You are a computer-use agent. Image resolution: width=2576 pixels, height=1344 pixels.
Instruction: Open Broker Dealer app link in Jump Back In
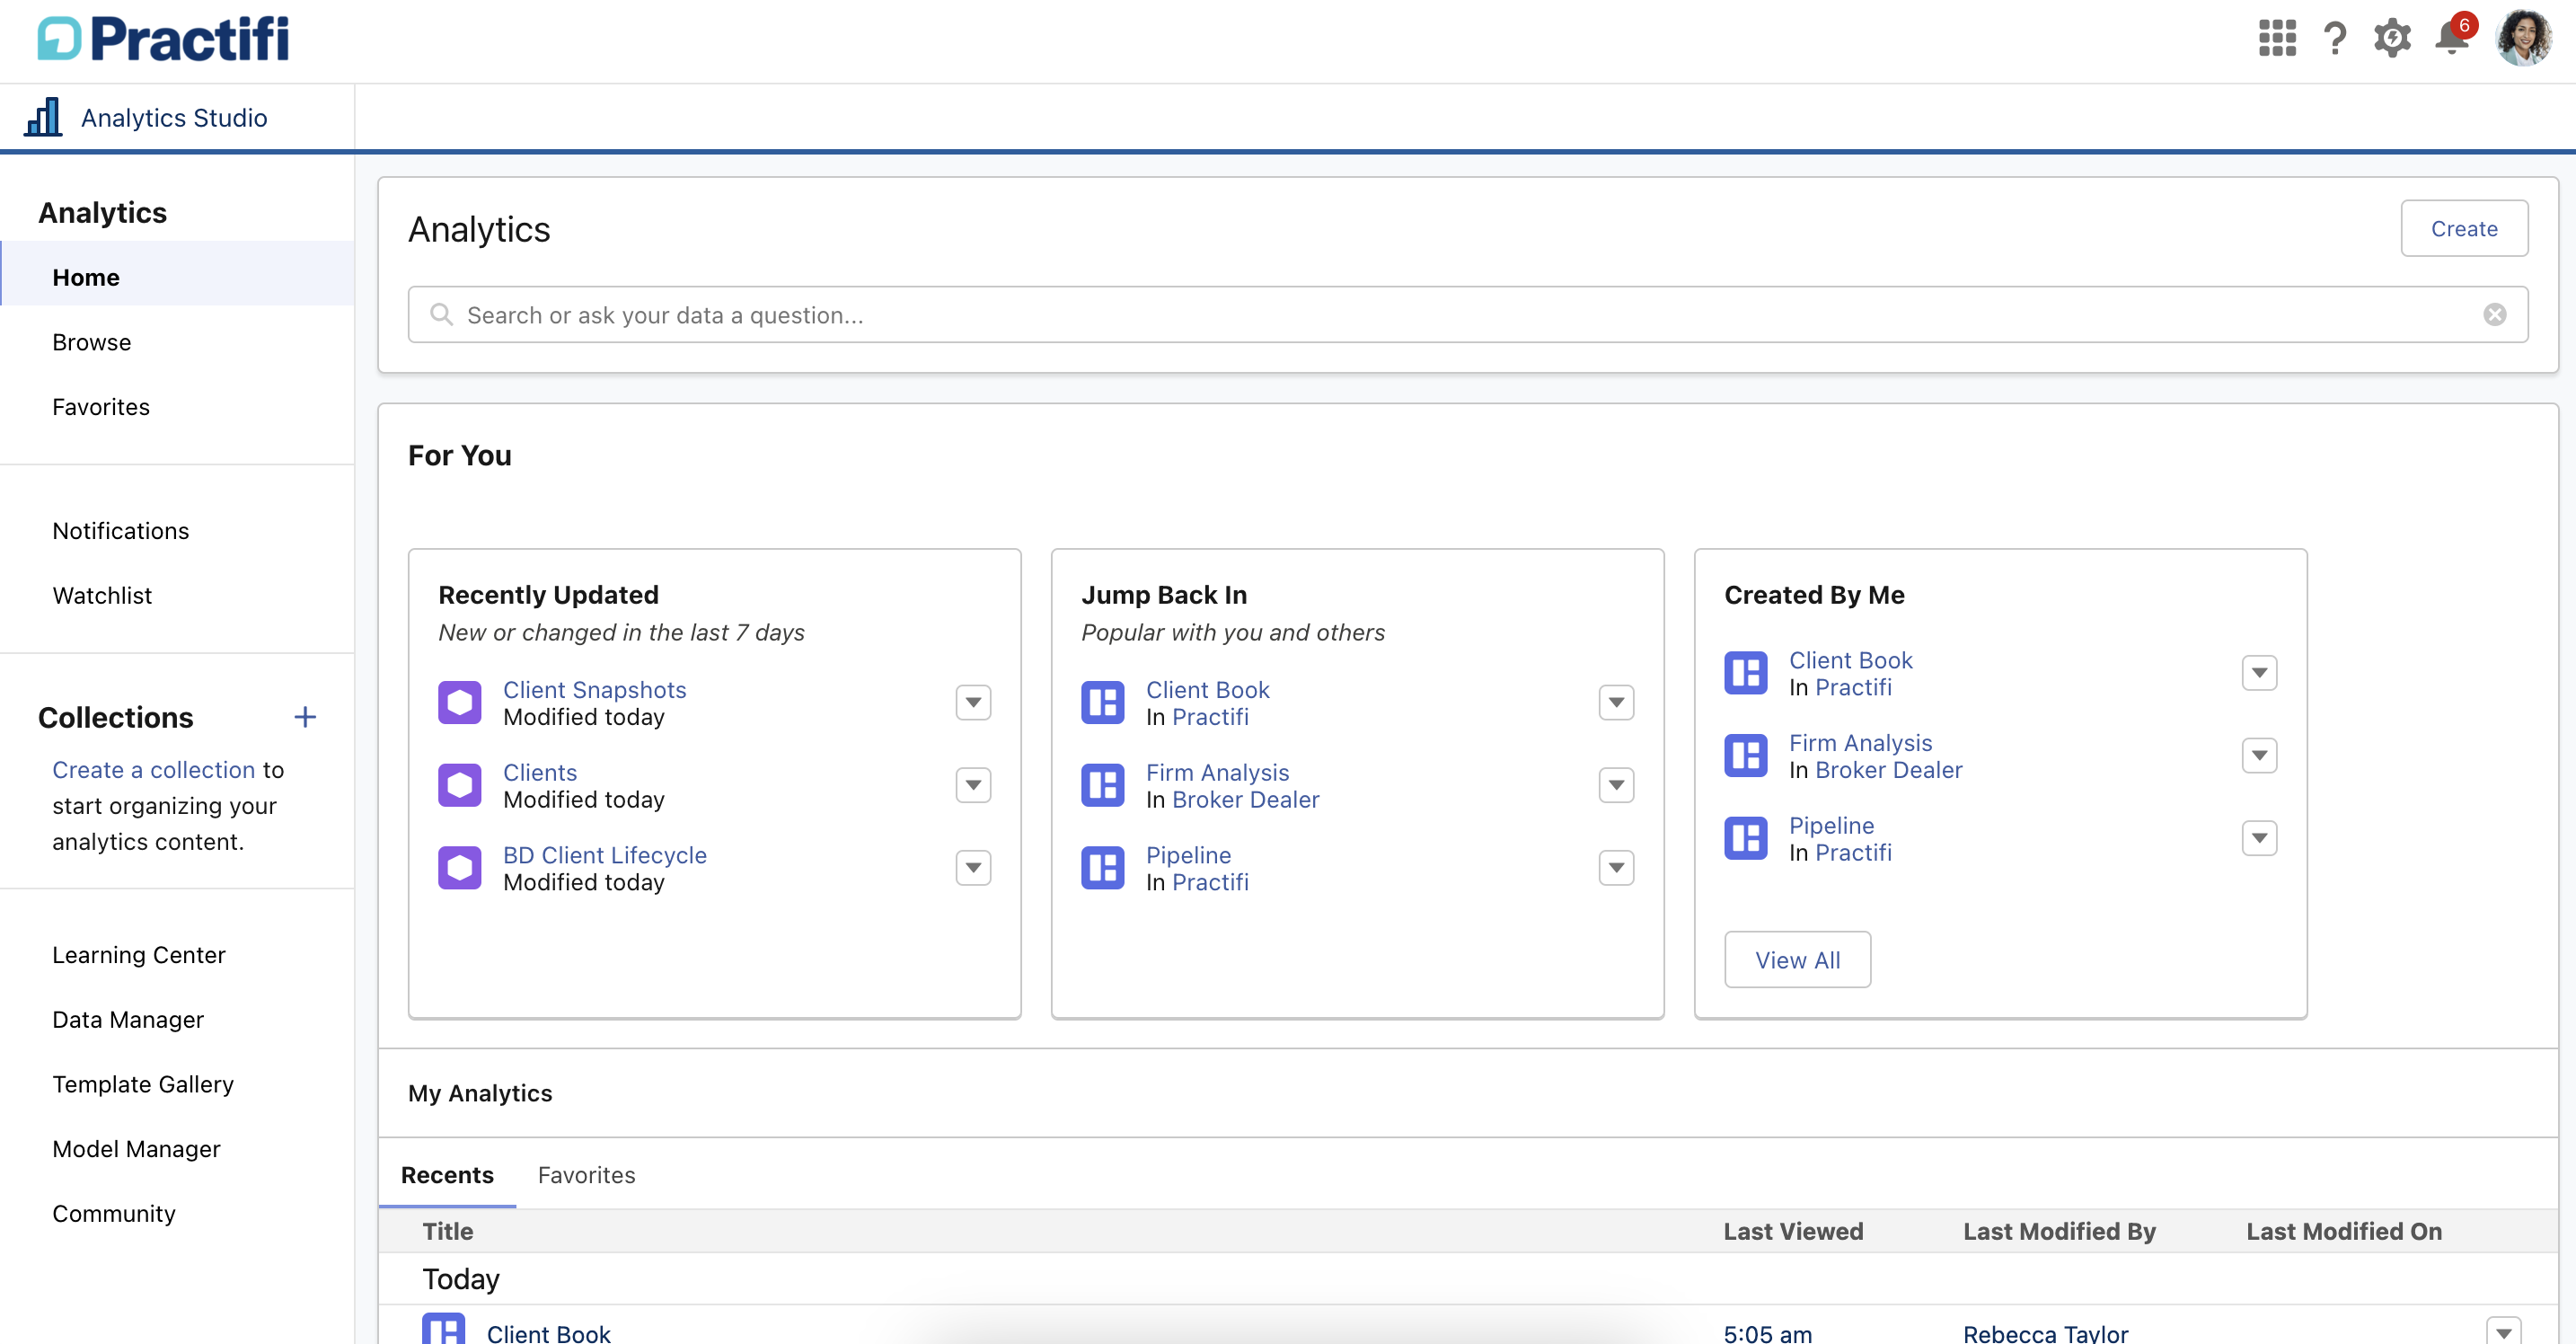[x=1245, y=800]
